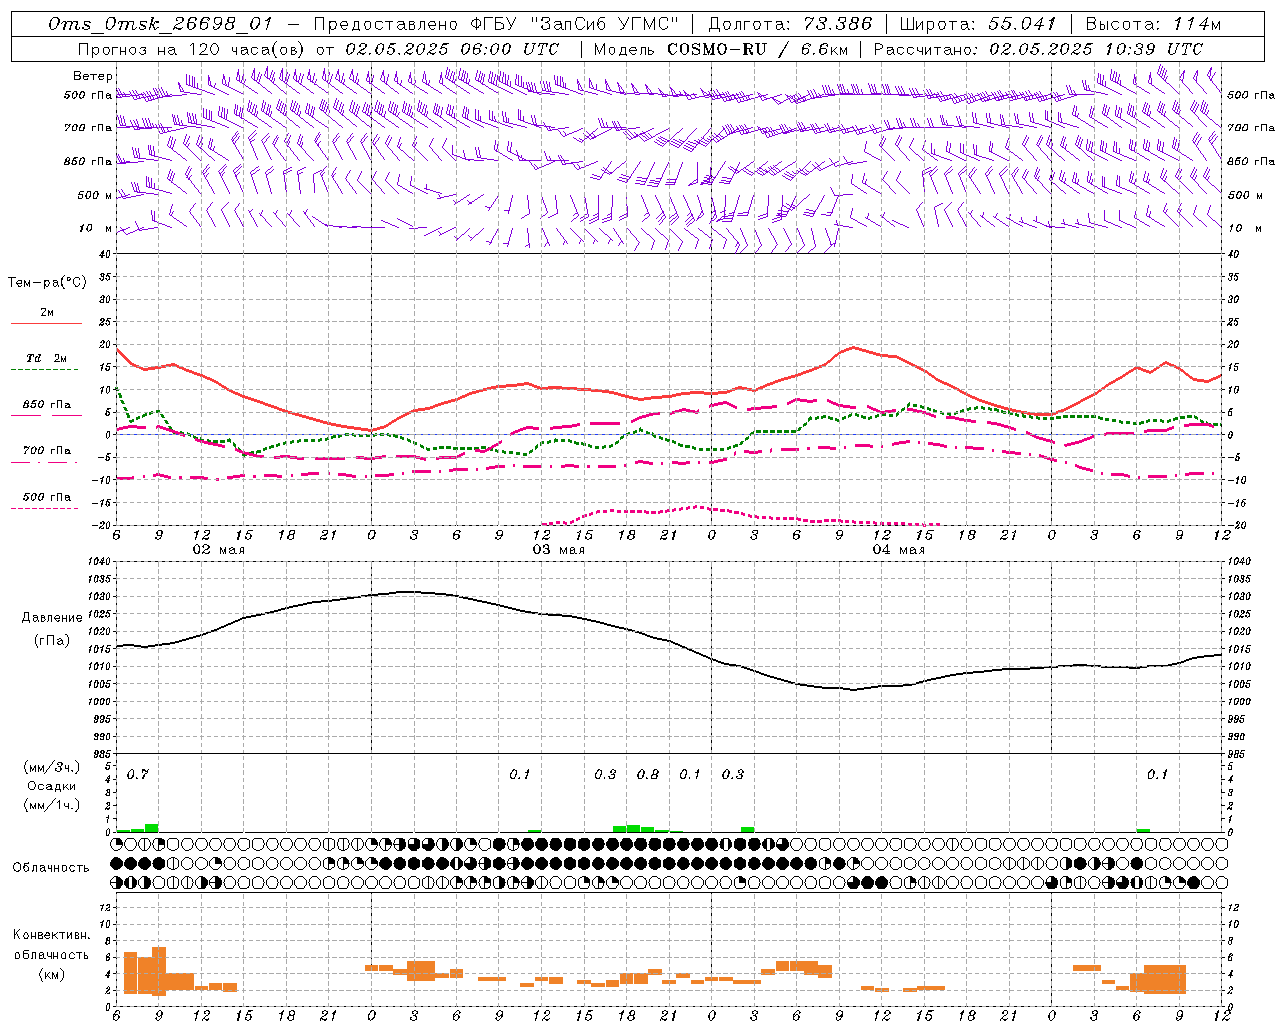The width and height of the screenshot is (1280, 1024).
Task: Click the orange convective bars at 02 мая 9h
Action: click(159, 971)
